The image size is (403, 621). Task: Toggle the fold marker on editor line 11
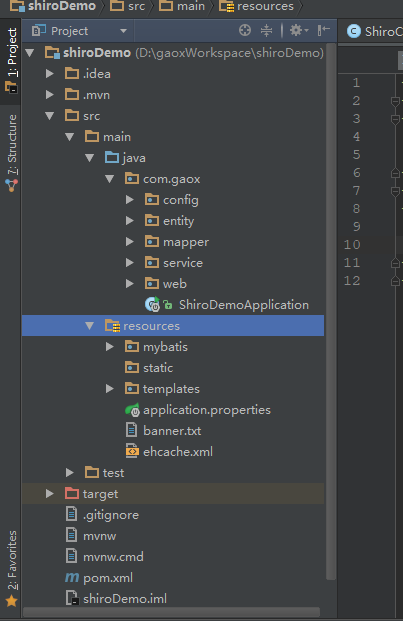(395, 263)
